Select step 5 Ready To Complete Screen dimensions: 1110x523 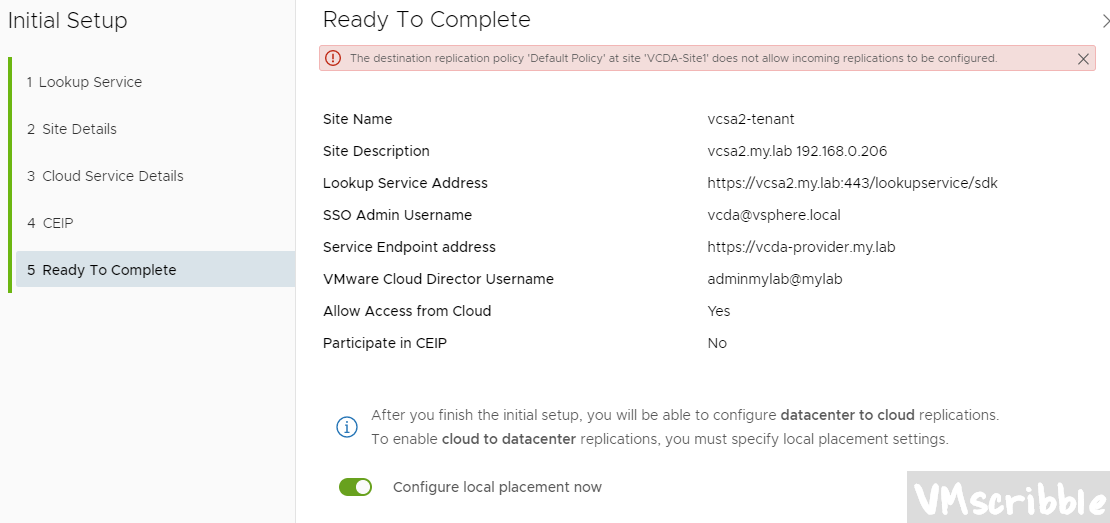(101, 270)
